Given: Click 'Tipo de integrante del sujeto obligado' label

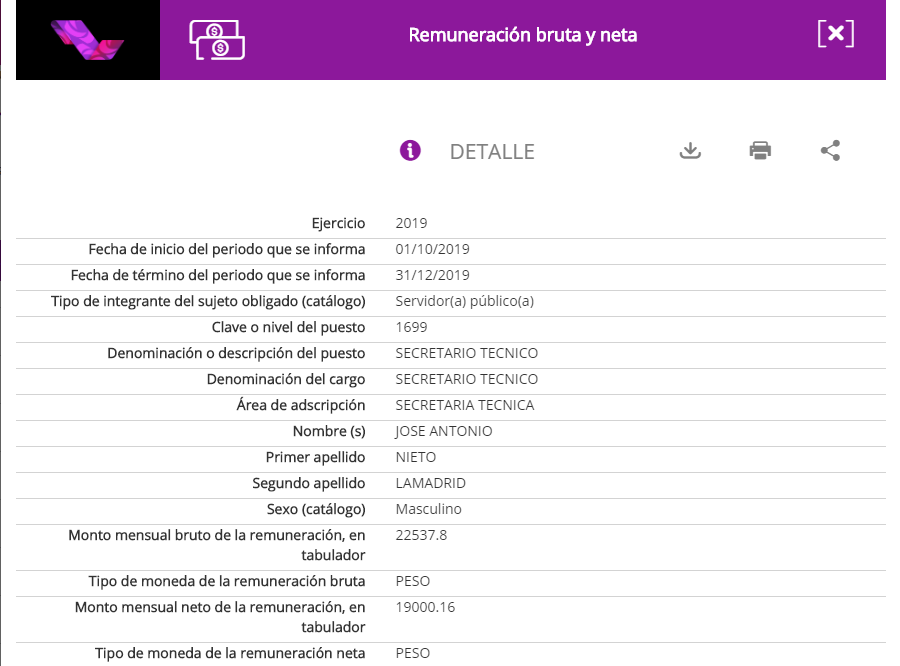Looking at the screenshot, I should 208,301.
